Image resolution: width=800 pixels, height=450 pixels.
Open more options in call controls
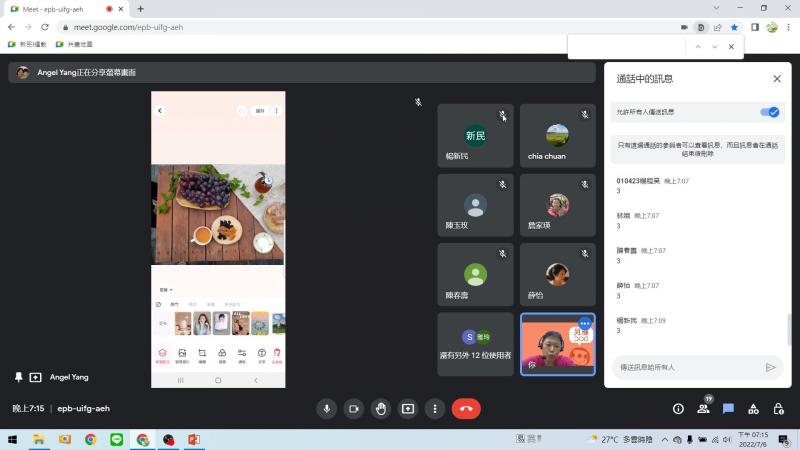(x=434, y=408)
